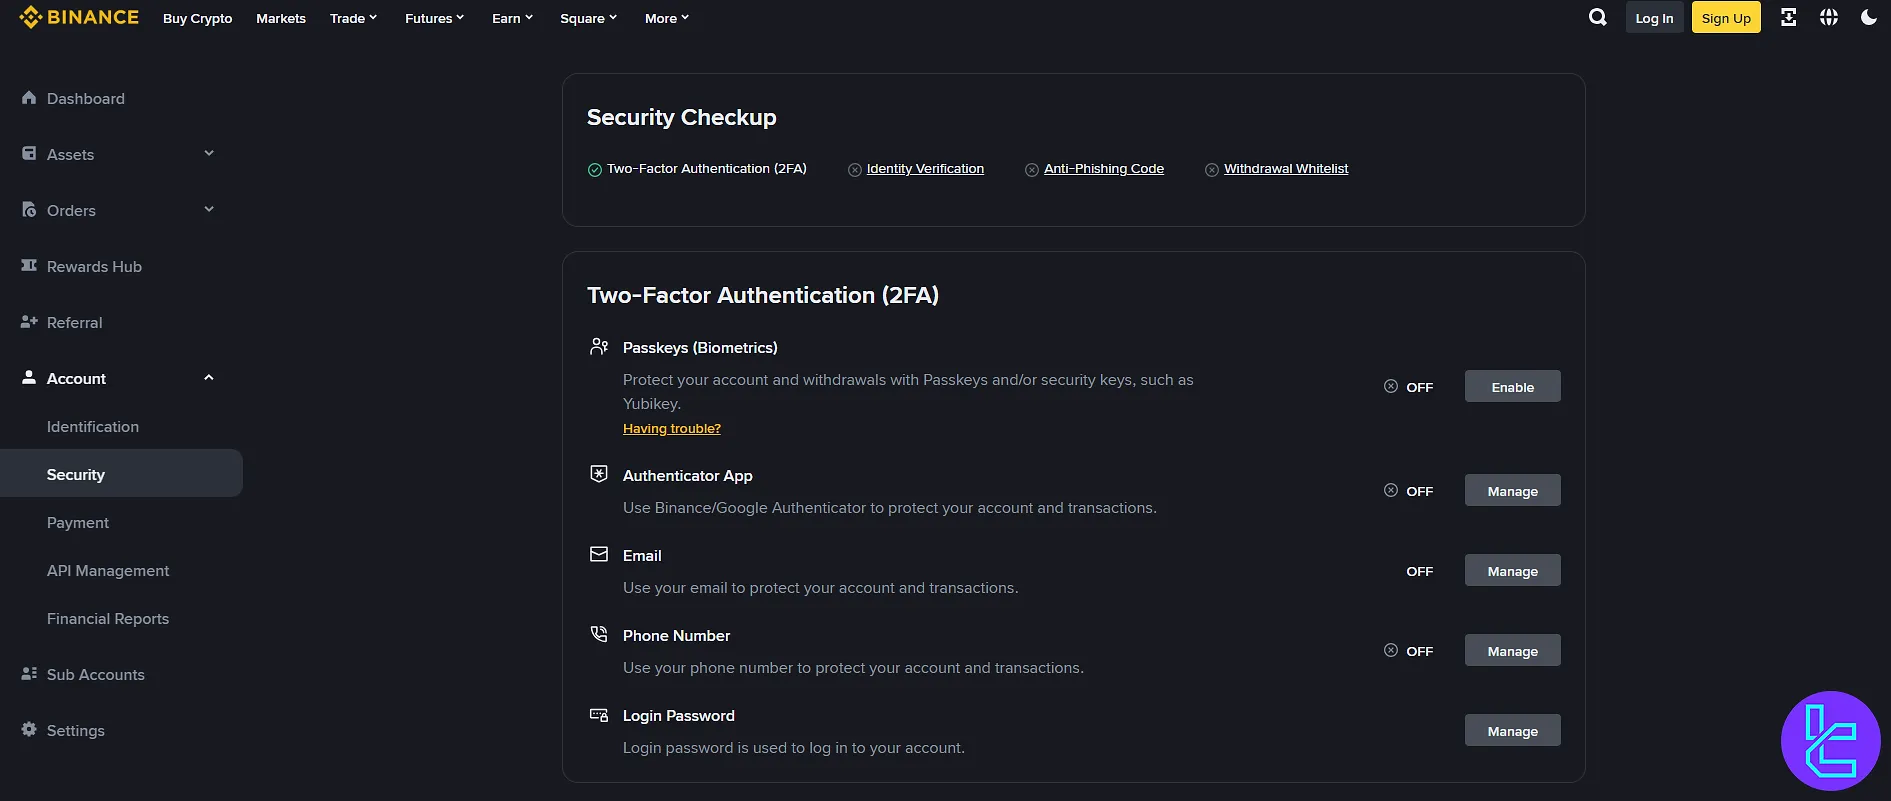Screen dimensions: 1891x801
Task: Click Manage for Phone Number
Action: [1512, 651]
